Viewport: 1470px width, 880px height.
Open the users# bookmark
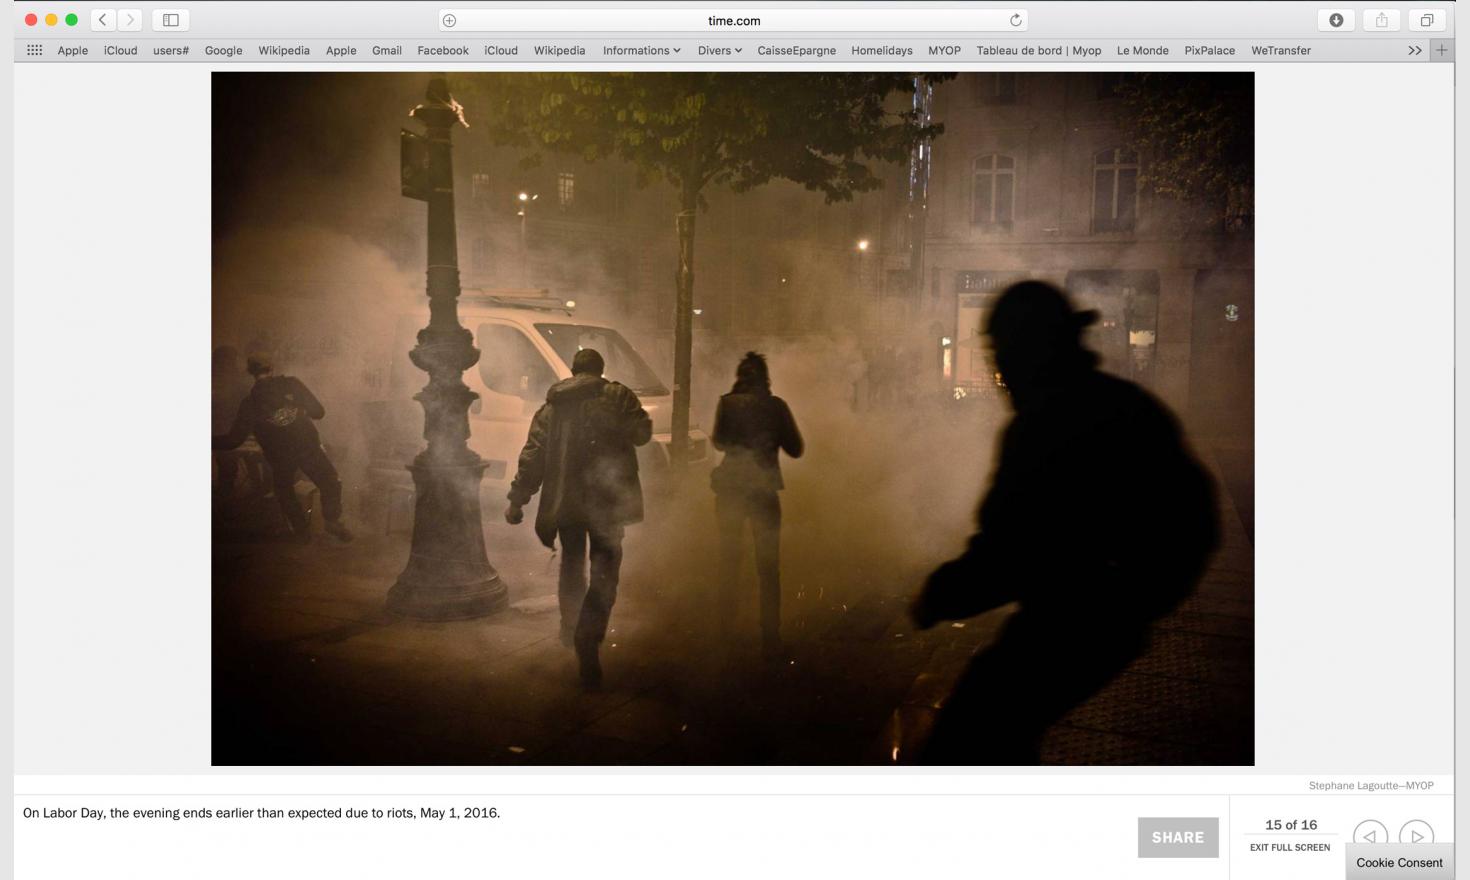pos(171,50)
